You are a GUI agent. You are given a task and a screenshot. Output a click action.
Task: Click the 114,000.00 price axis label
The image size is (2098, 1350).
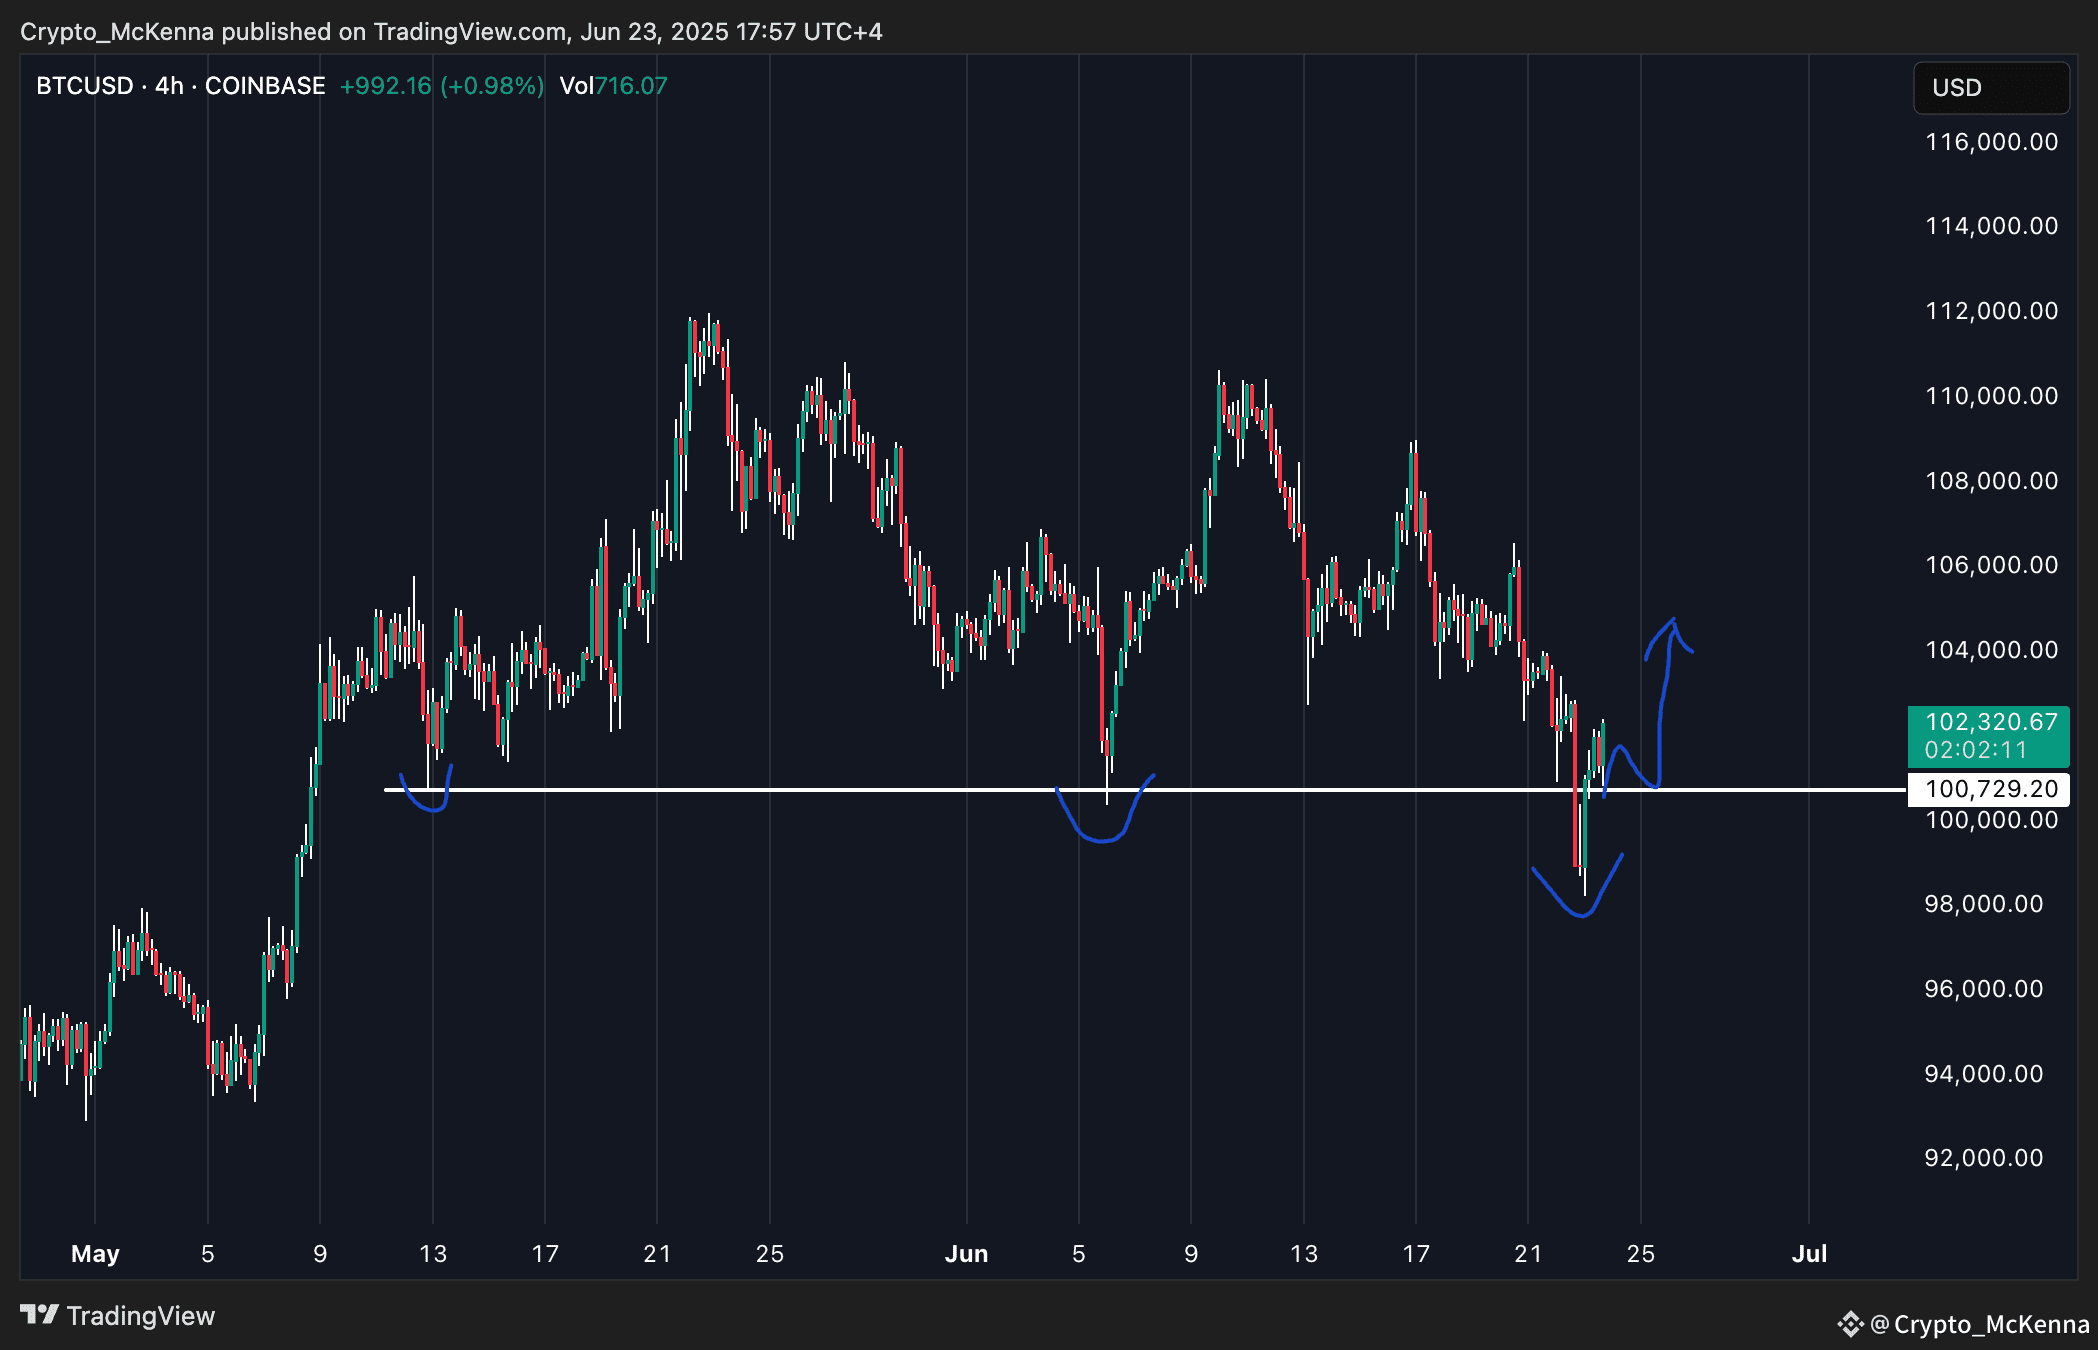coord(1991,226)
